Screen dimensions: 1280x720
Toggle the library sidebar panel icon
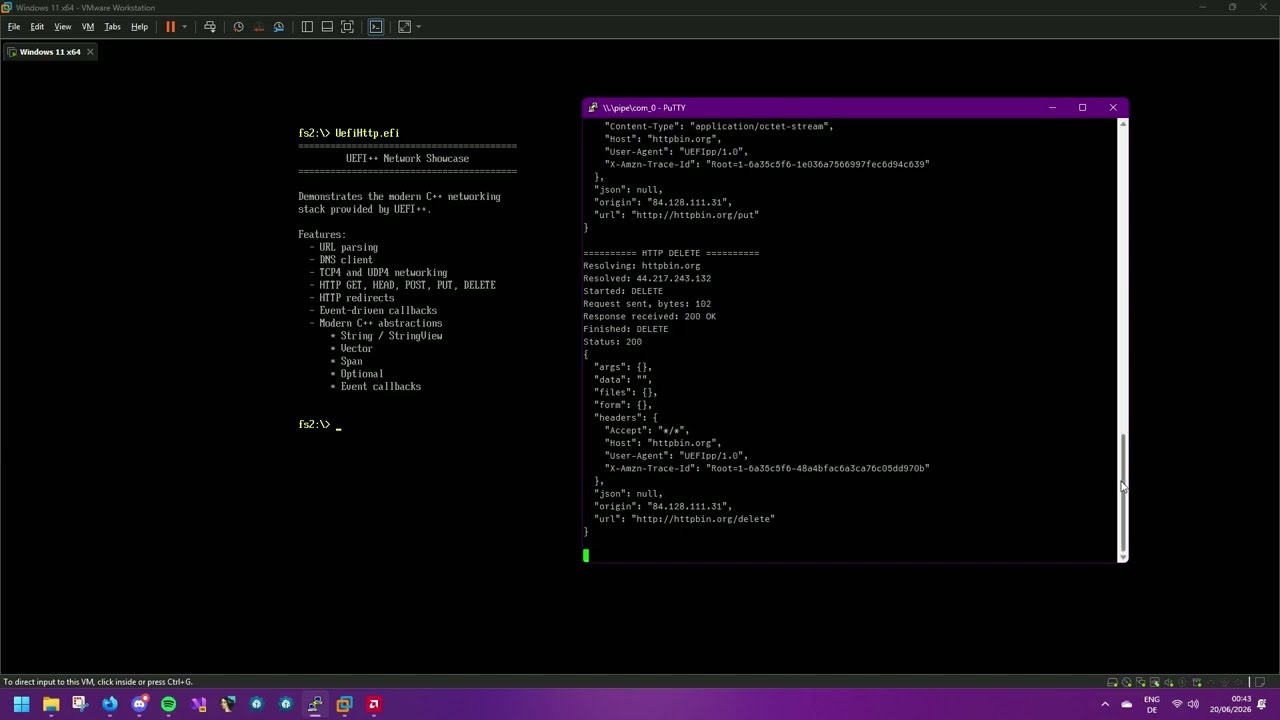(x=307, y=27)
